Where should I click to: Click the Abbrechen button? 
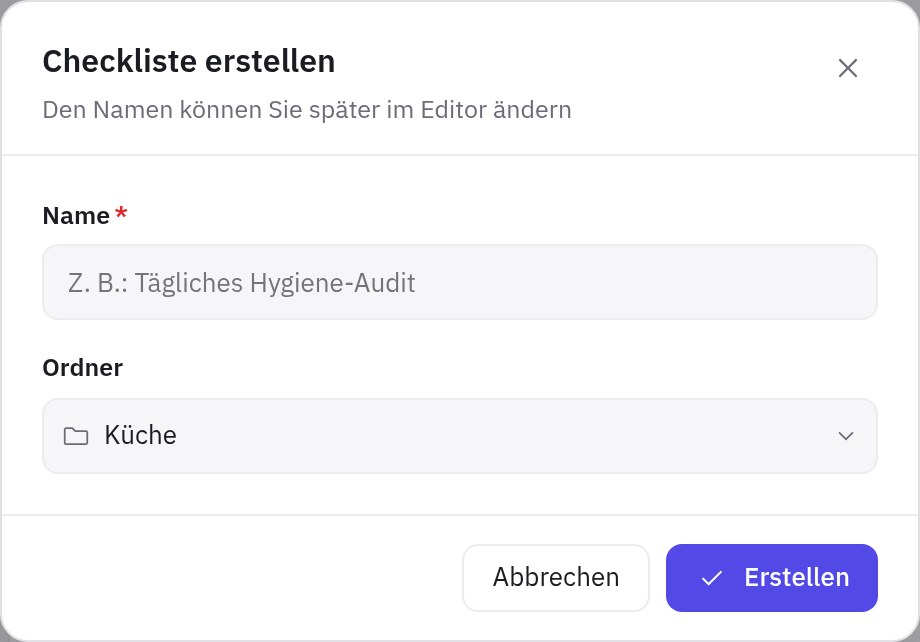pyautogui.click(x=556, y=577)
